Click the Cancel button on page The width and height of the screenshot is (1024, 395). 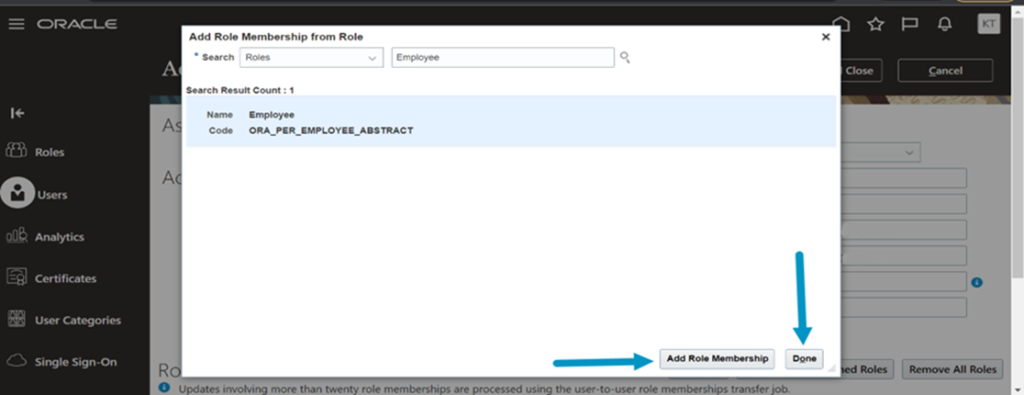pos(945,71)
